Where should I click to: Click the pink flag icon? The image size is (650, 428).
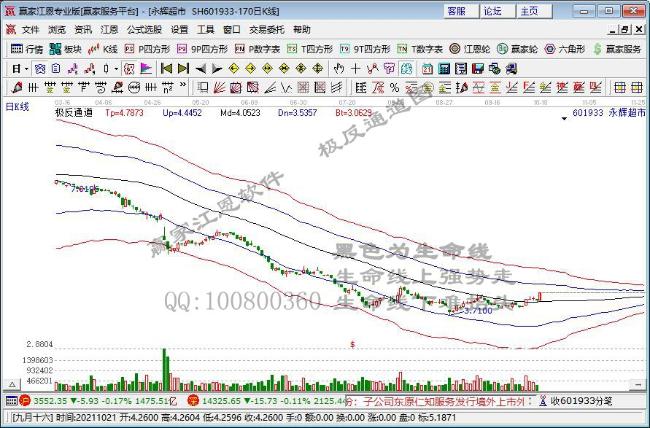(146, 68)
